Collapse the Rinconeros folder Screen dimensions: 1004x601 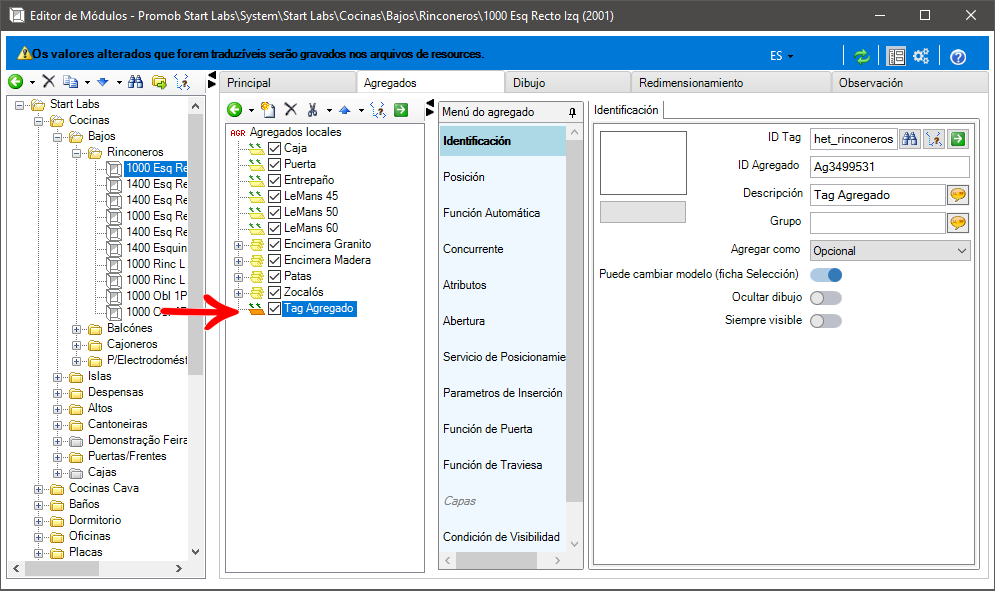(77, 153)
